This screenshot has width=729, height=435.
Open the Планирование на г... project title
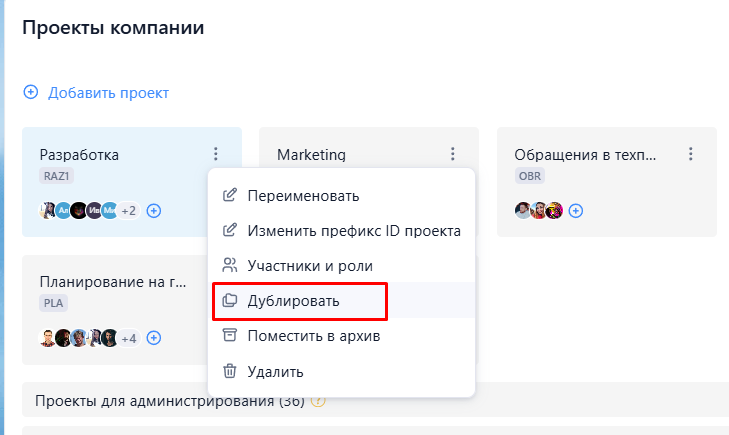(x=113, y=282)
